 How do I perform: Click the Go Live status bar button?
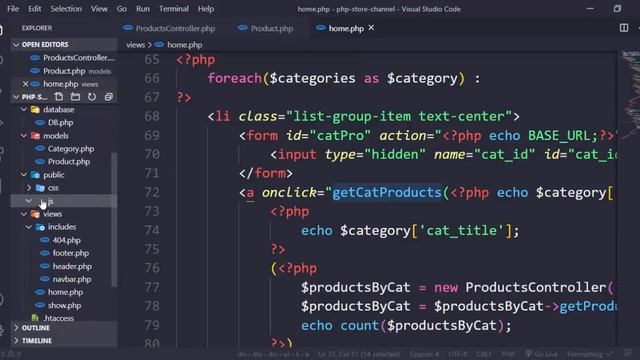[541, 354]
